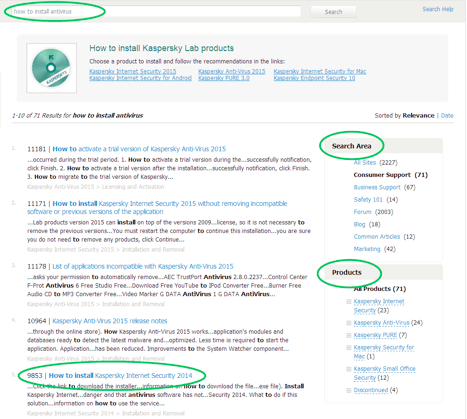The image size is (467, 419).
Task: Click breadcrumb 'Kaspersky Internet Security 2014 > Installation and Removal'
Action: click(x=106, y=413)
